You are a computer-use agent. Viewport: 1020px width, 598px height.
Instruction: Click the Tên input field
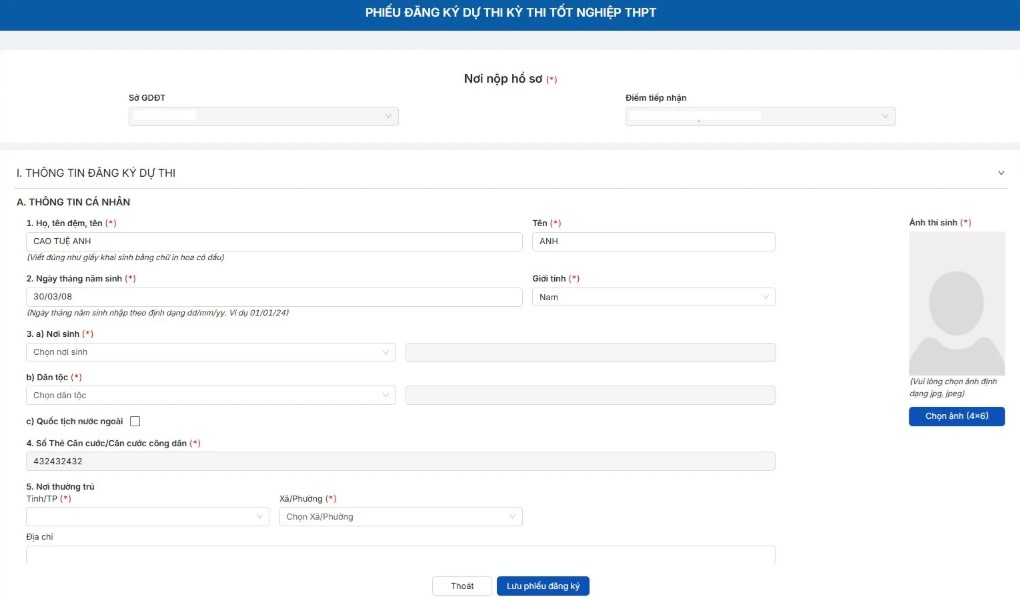coord(653,242)
